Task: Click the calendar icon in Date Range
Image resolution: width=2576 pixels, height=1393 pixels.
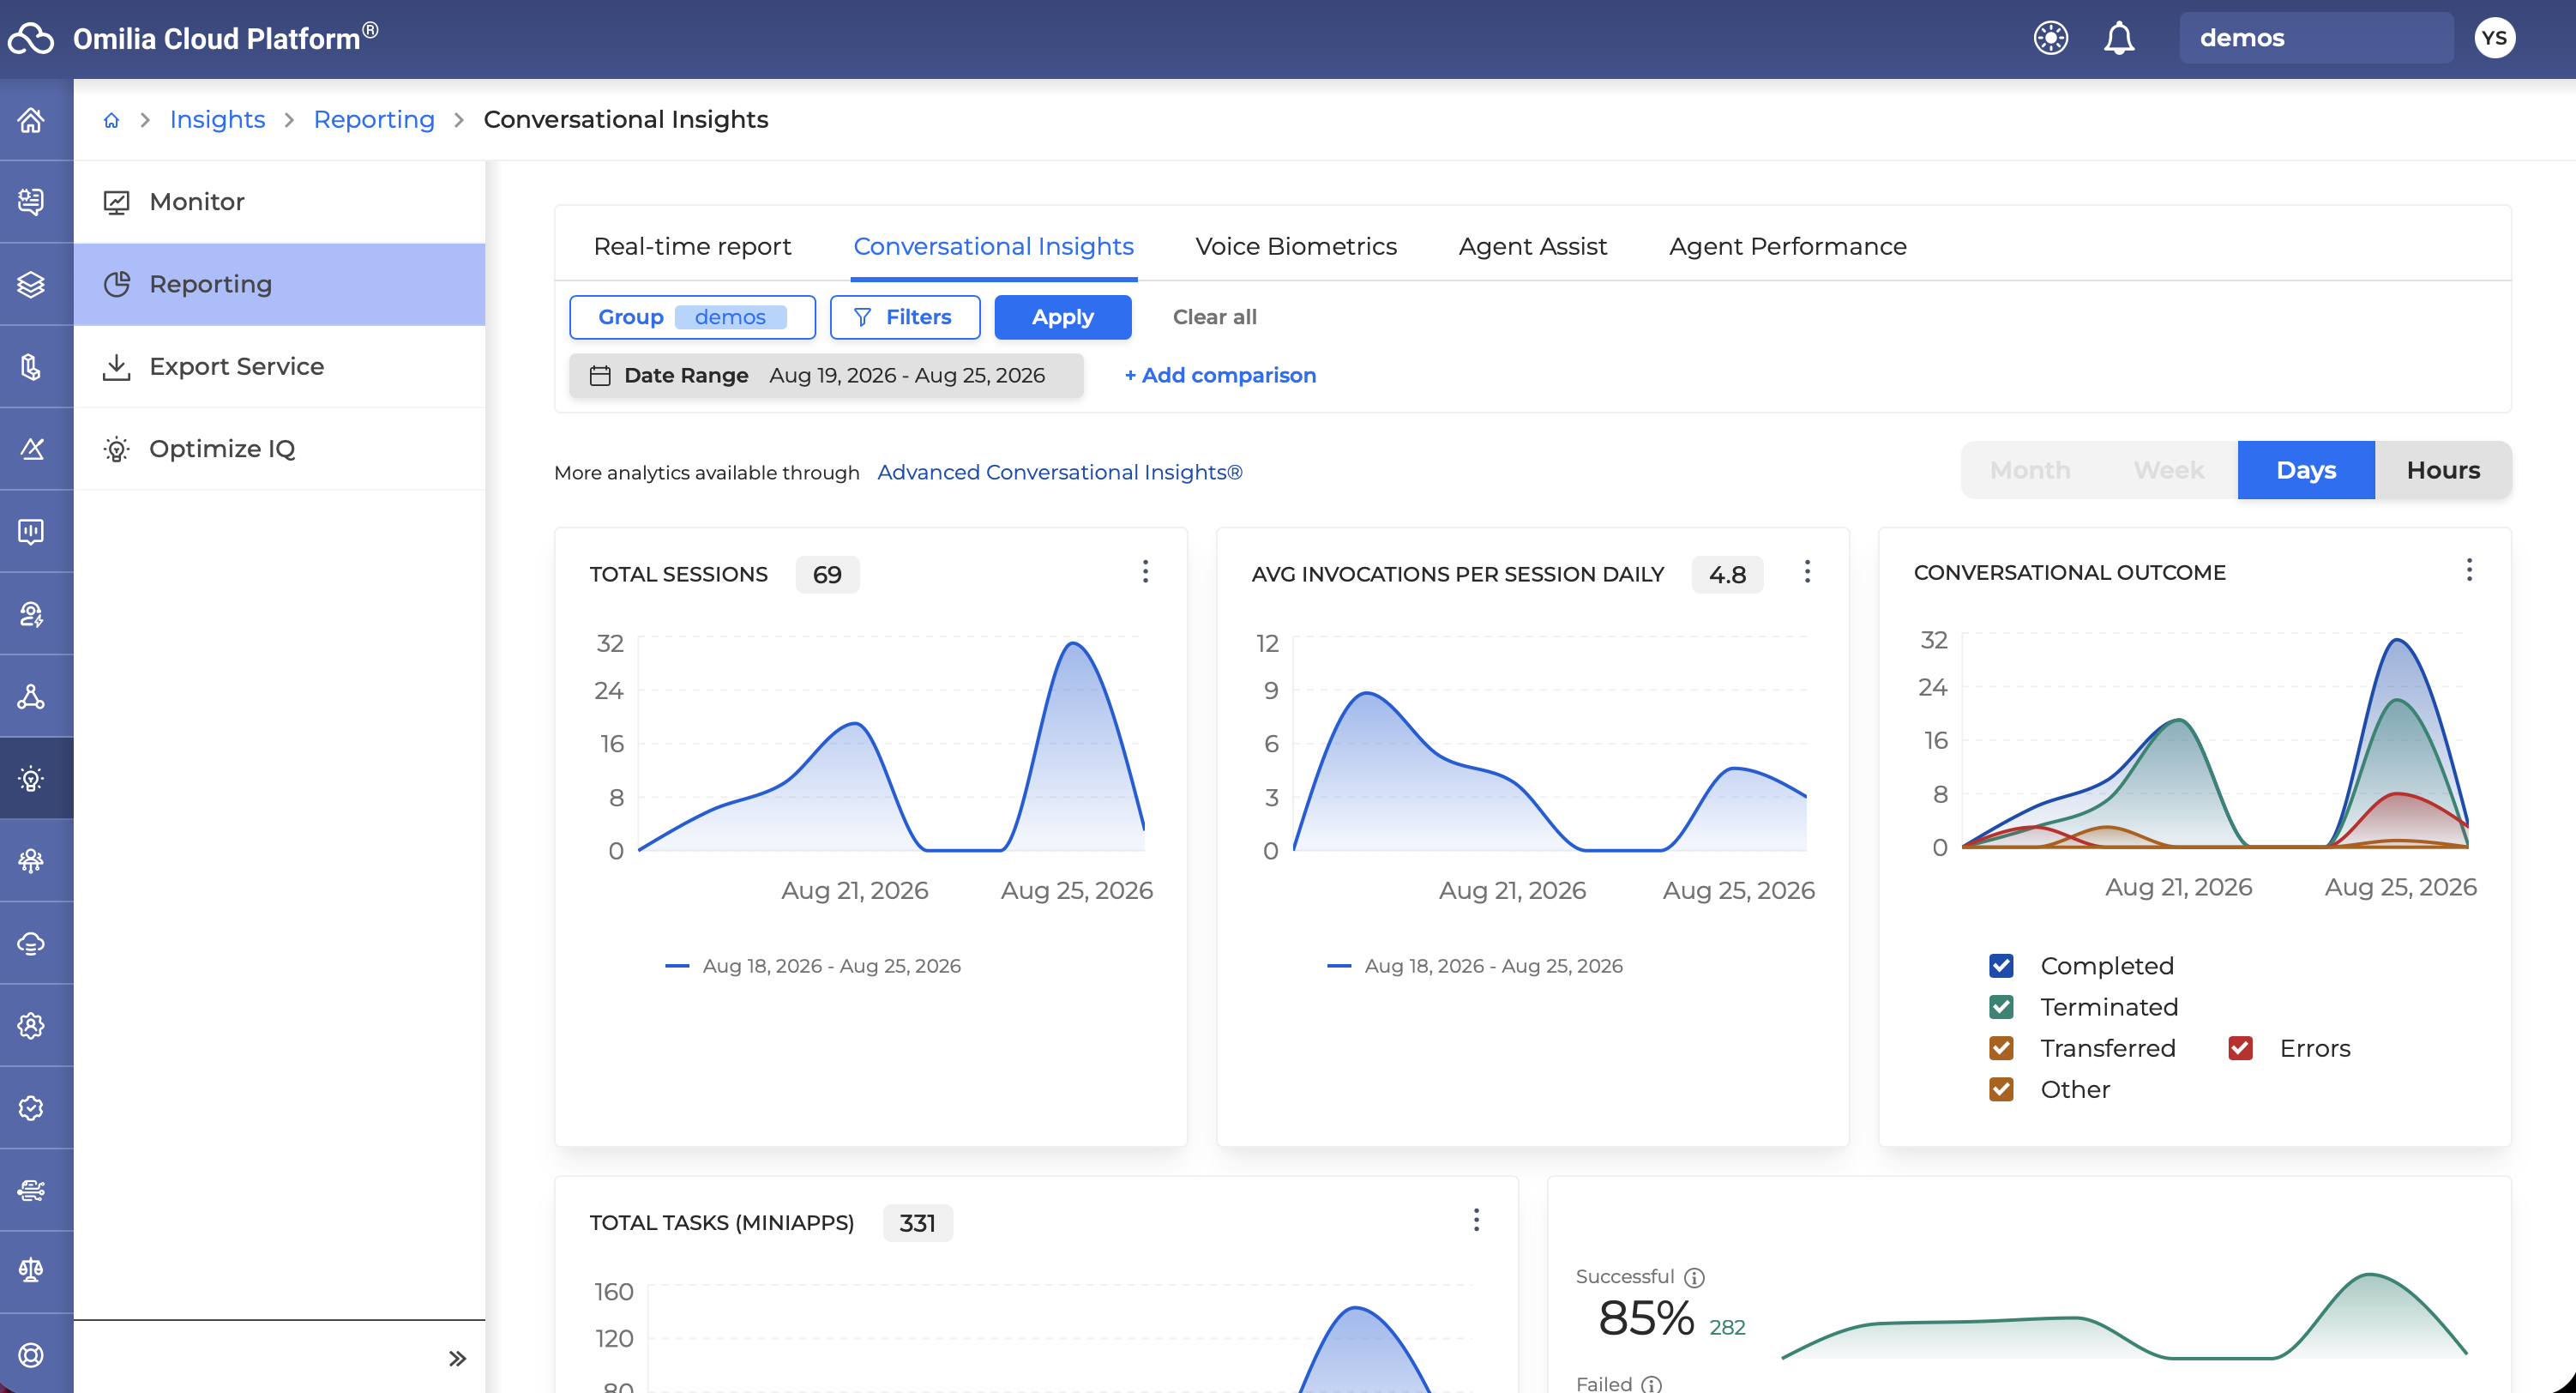Action: coord(600,375)
